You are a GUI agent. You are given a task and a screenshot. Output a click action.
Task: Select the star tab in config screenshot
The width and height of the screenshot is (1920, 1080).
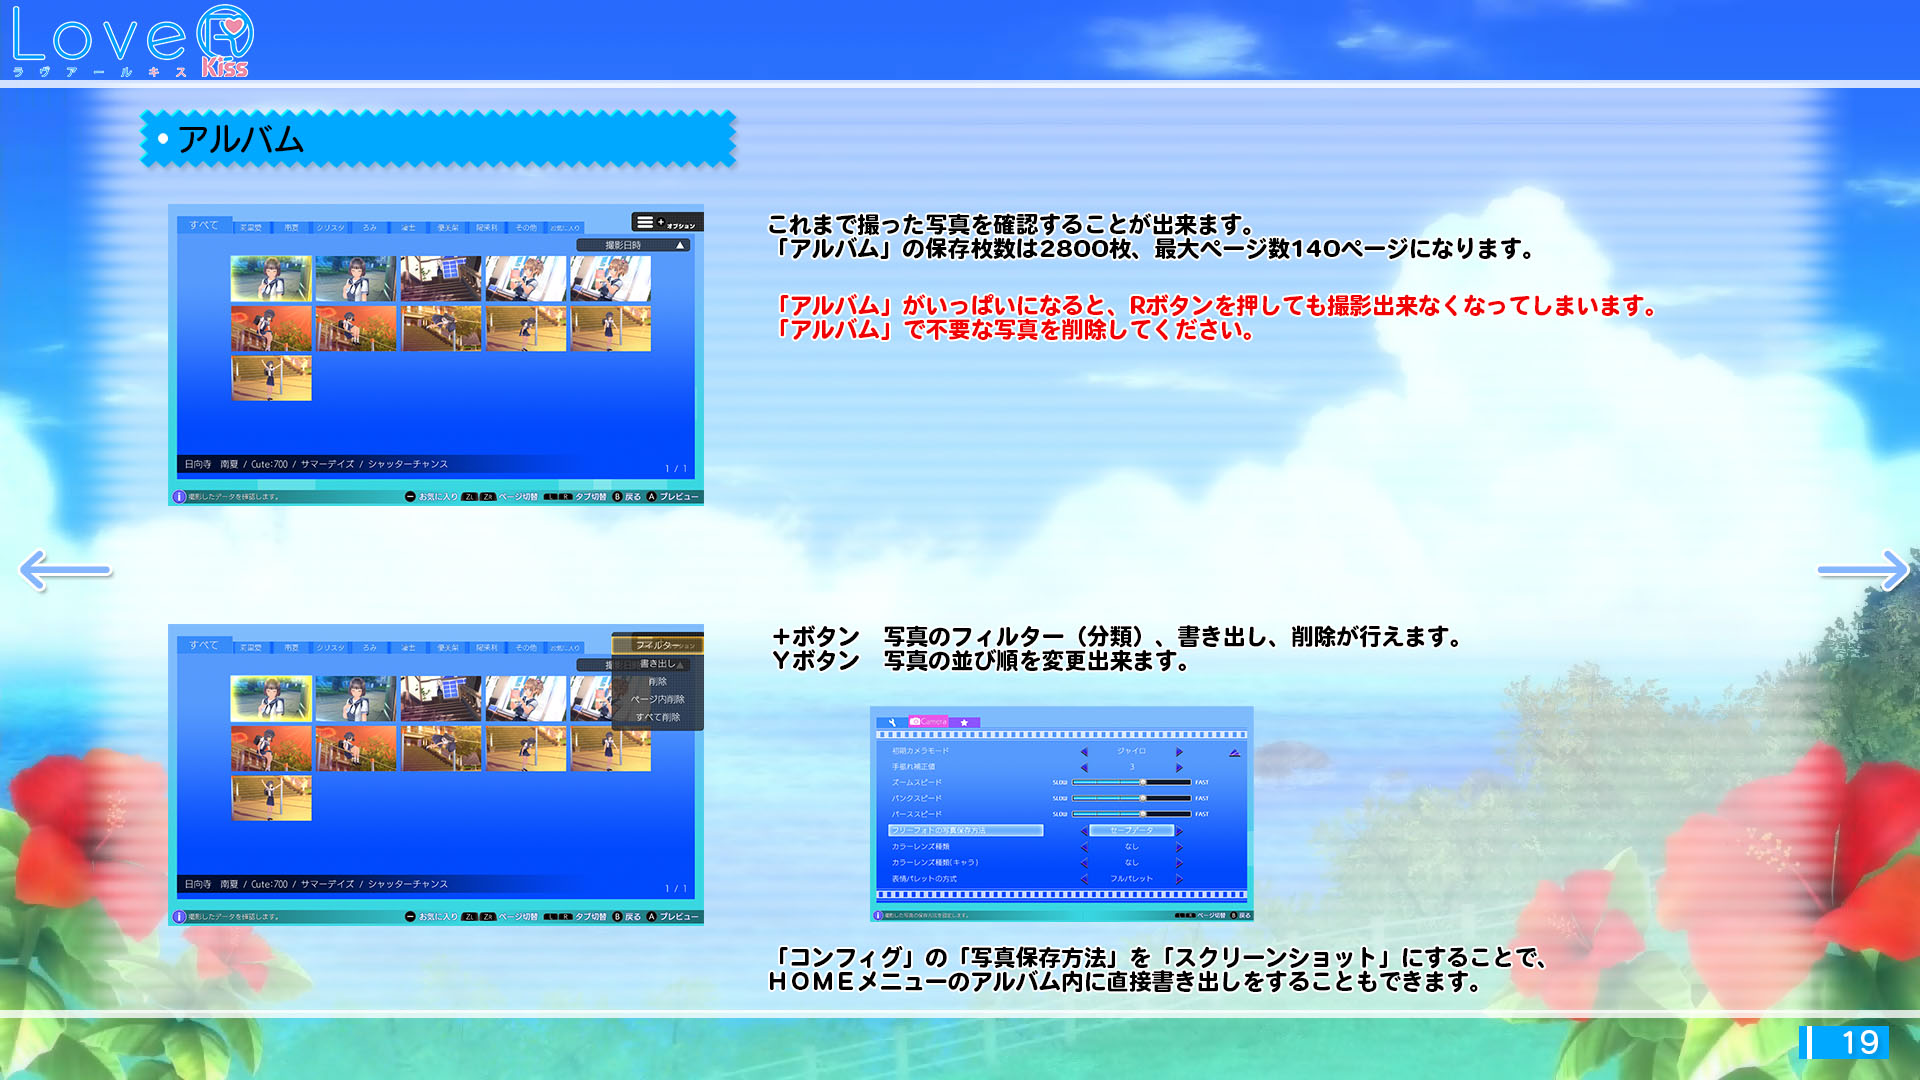[964, 722]
